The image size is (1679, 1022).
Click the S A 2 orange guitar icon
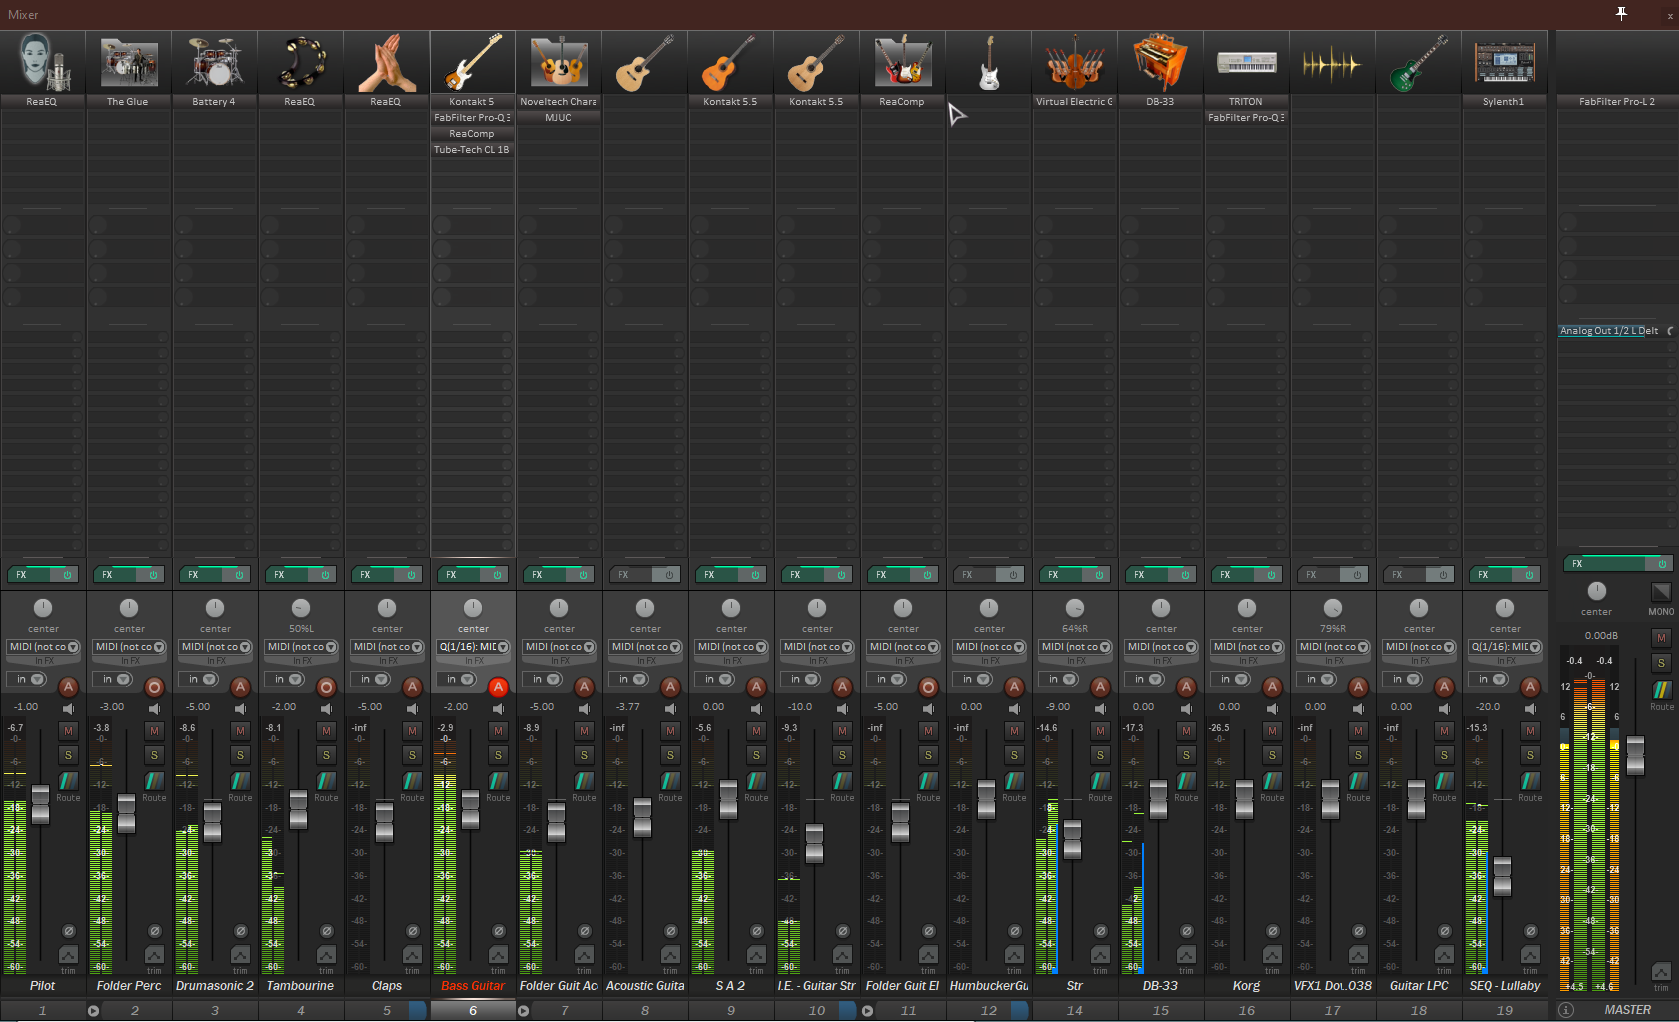click(x=731, y=63)
